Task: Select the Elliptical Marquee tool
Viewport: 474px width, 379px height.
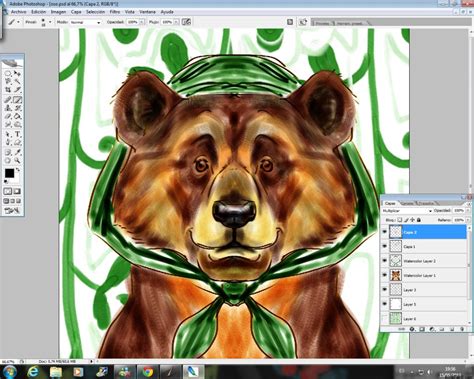Action: point(8,73)
